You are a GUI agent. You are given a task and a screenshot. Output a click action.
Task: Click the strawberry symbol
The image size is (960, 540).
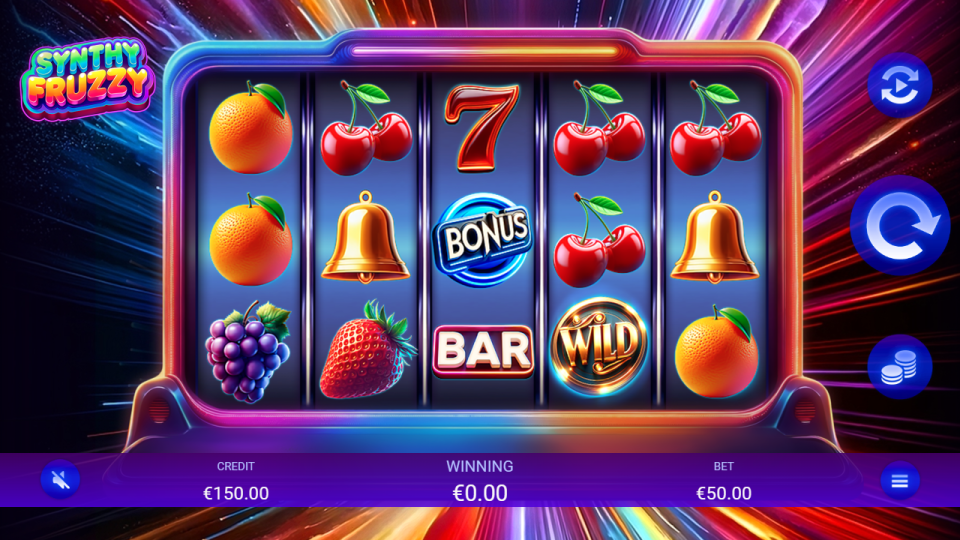(x=367, y=350)
